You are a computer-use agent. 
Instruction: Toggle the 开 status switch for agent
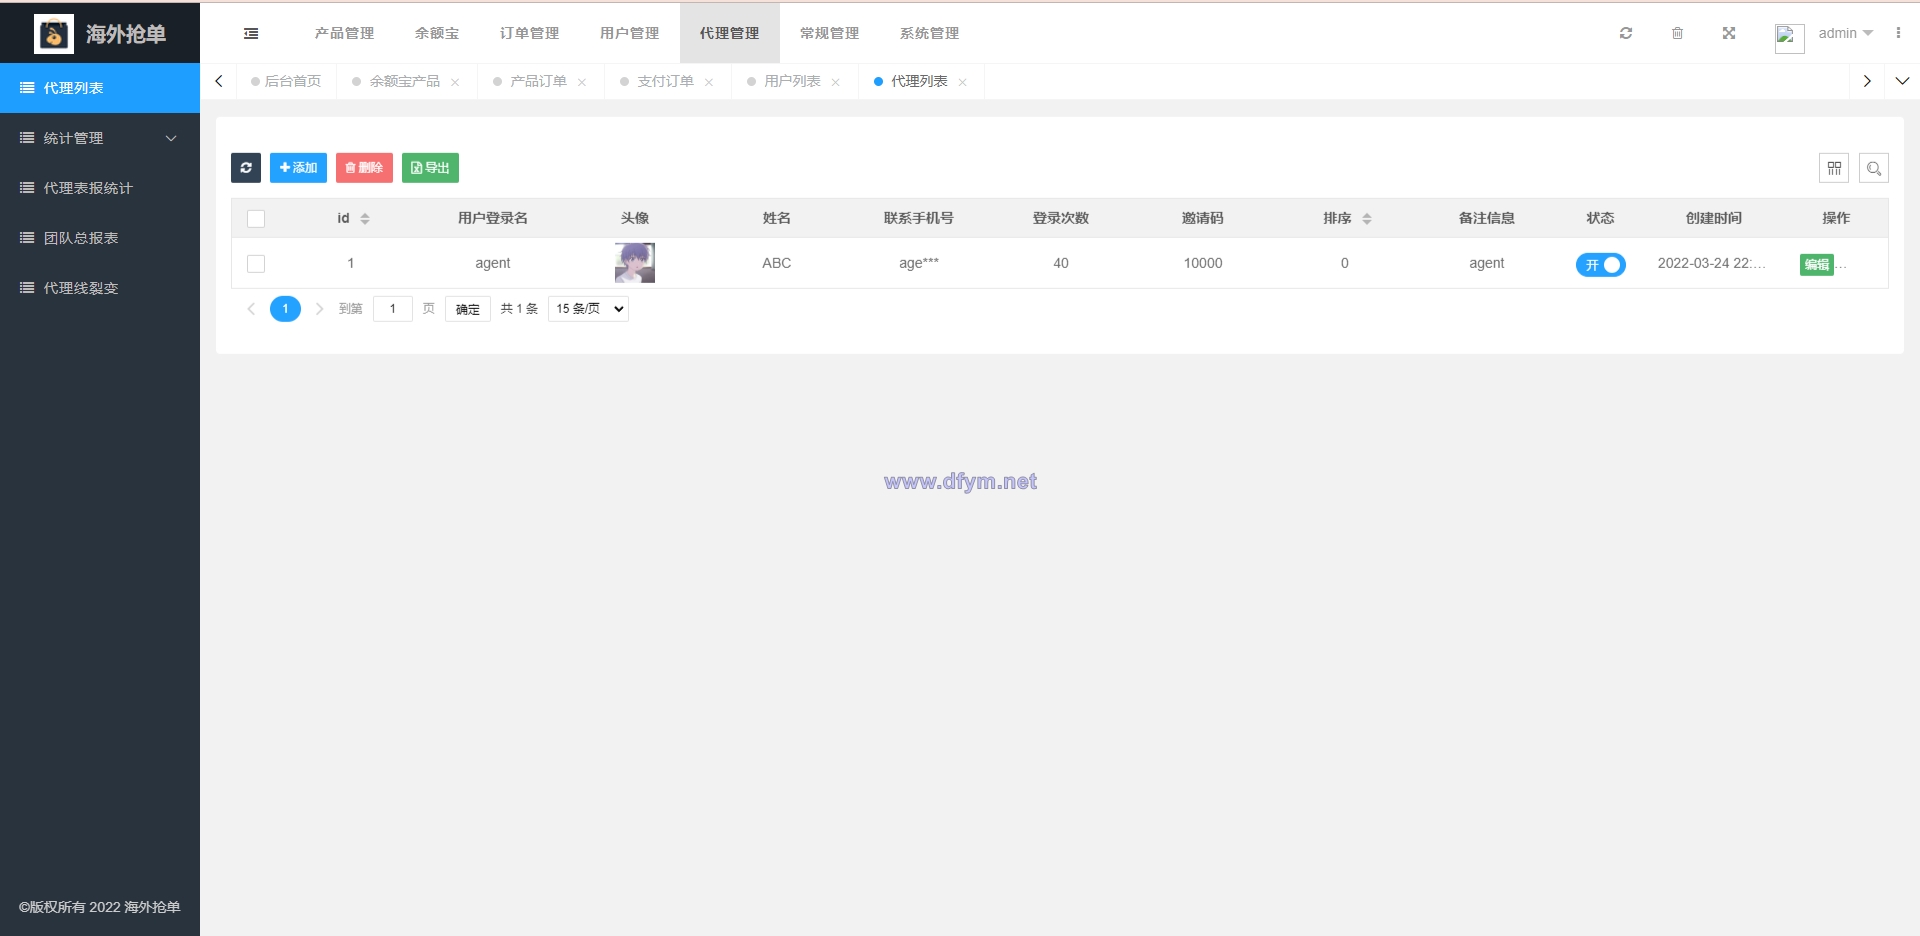point(1601,265)
